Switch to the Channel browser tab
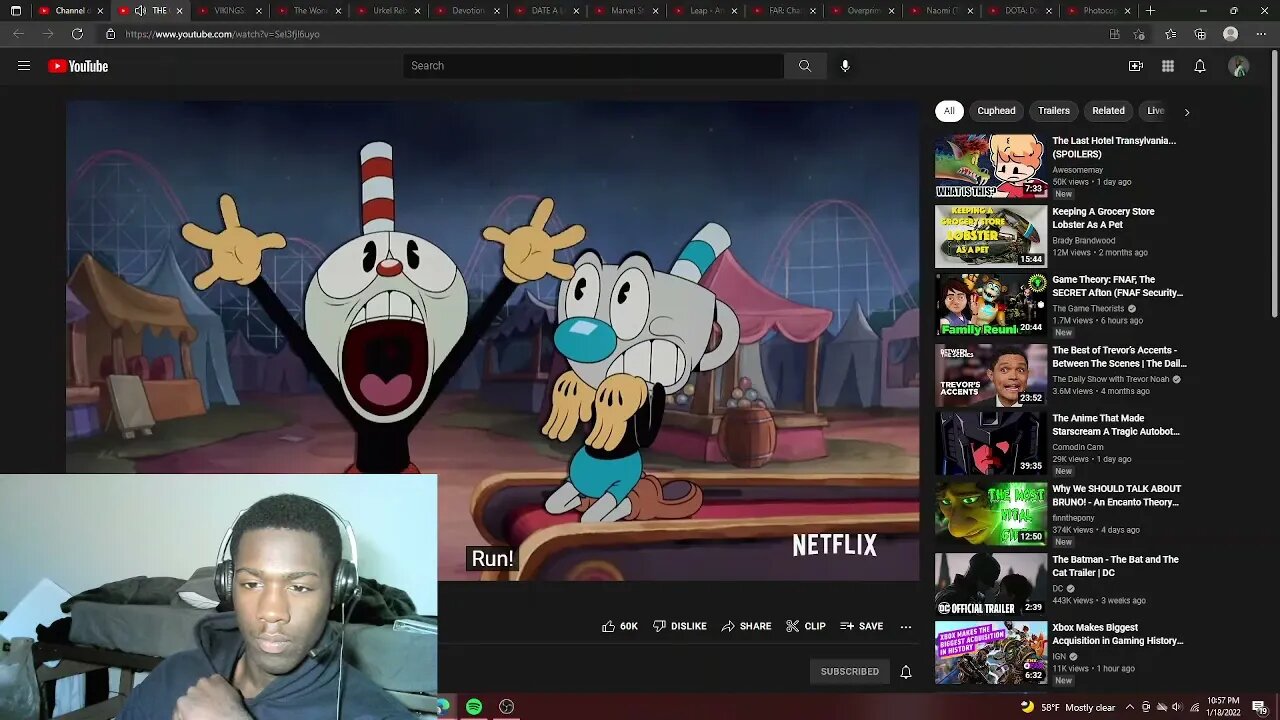Image resolution: width=1280 pixels, height=720 pixels. point(70,11)
